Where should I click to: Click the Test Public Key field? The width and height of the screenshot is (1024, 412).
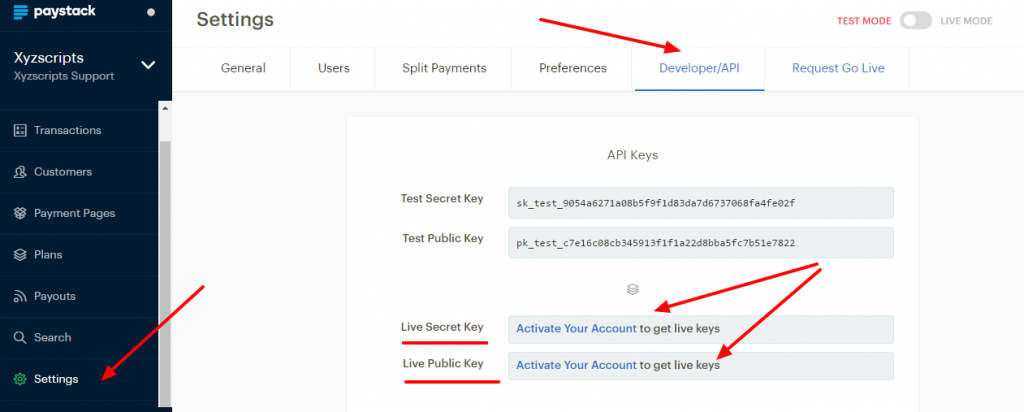coord(701,243)
